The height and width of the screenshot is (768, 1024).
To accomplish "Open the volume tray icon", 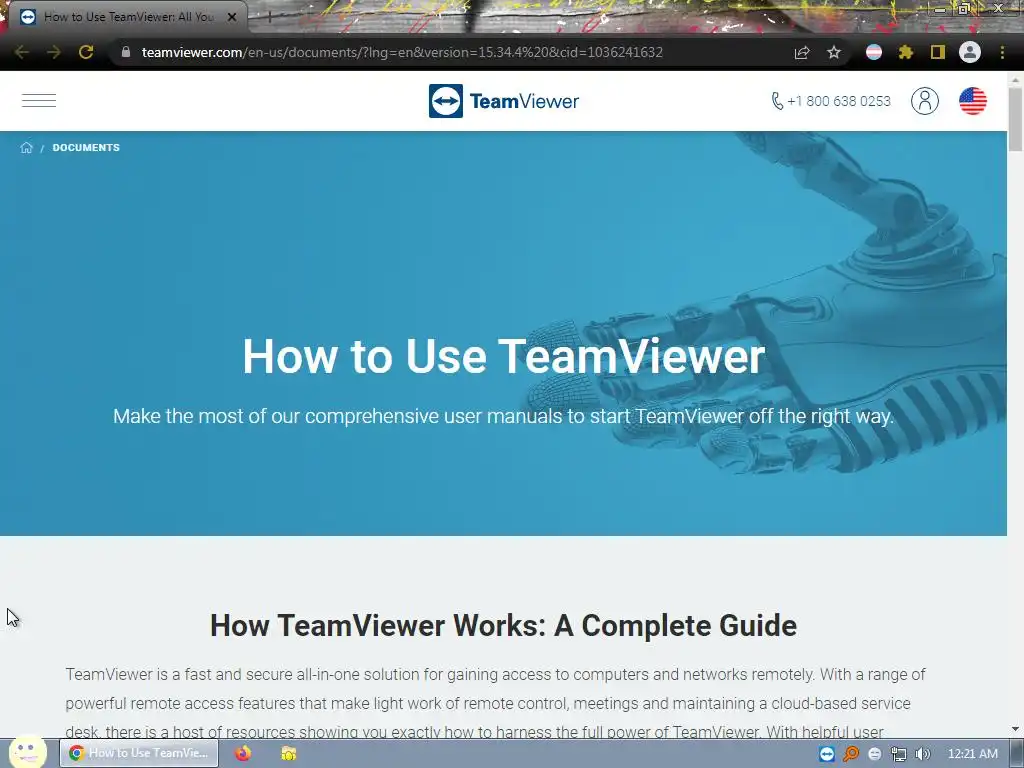I will coord(922,754).
